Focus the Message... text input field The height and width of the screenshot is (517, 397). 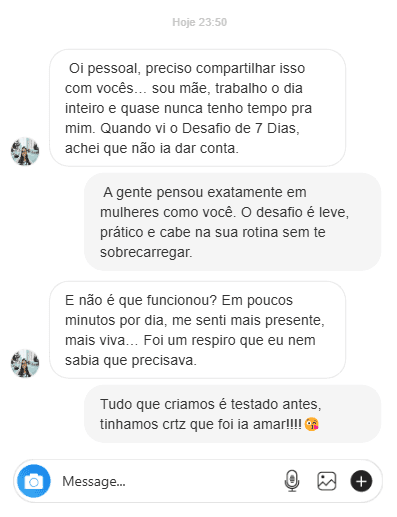click(x=167, y=481)
